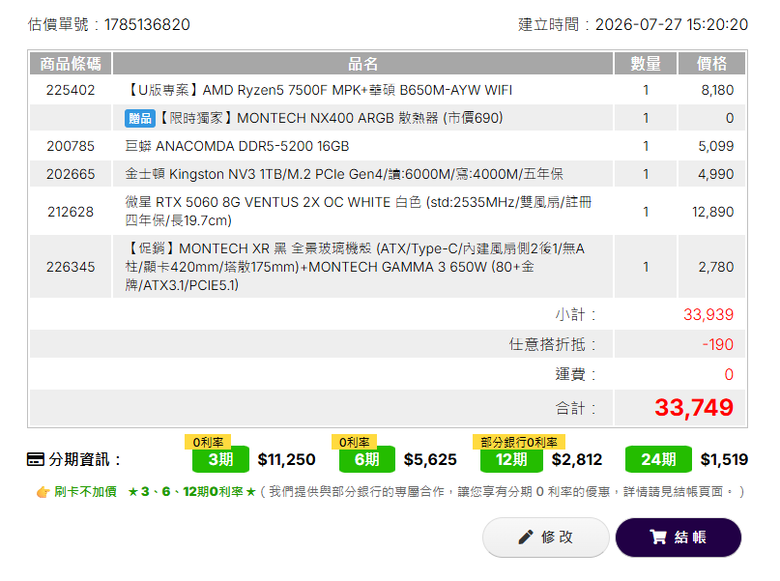Click the price 5,099
780x581 pixels.
716,146
